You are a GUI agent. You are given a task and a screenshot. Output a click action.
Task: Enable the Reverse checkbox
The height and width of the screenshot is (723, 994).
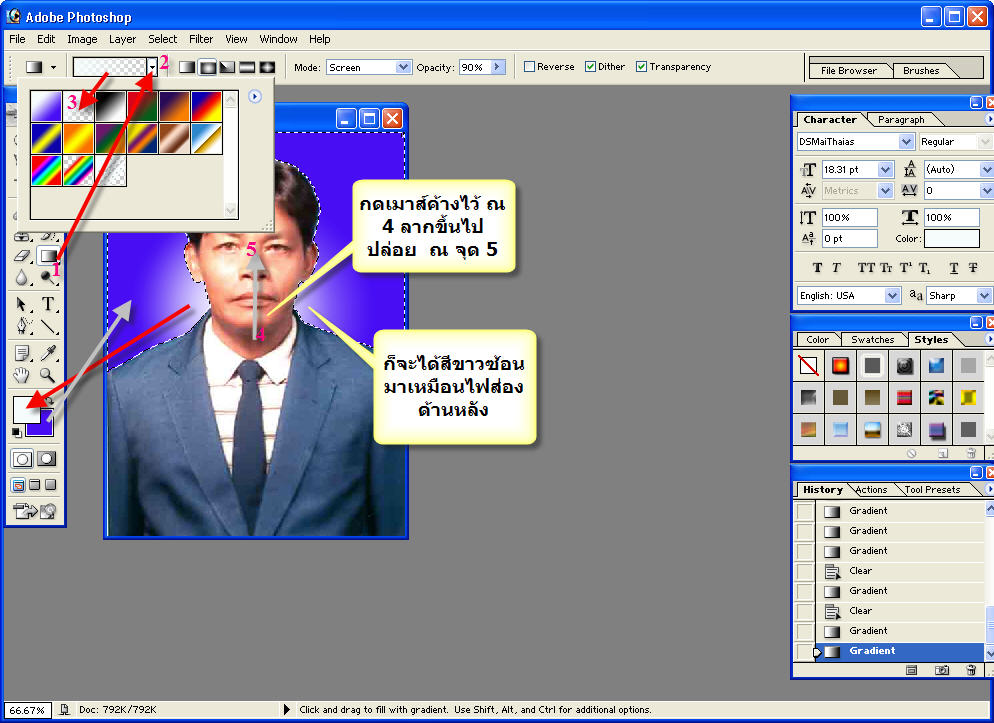(529, 67)
